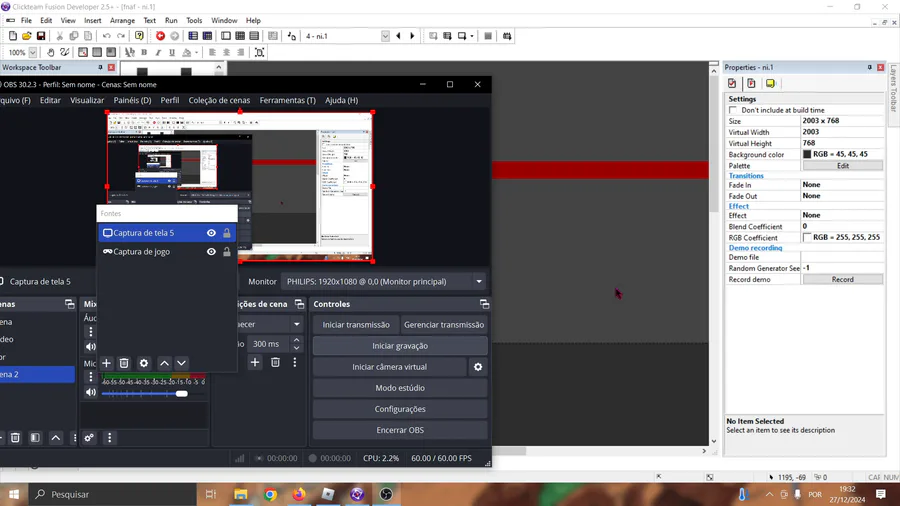Select Captura de jogo source row
This screenshot has height=506, width=900.
coord(166,252)
